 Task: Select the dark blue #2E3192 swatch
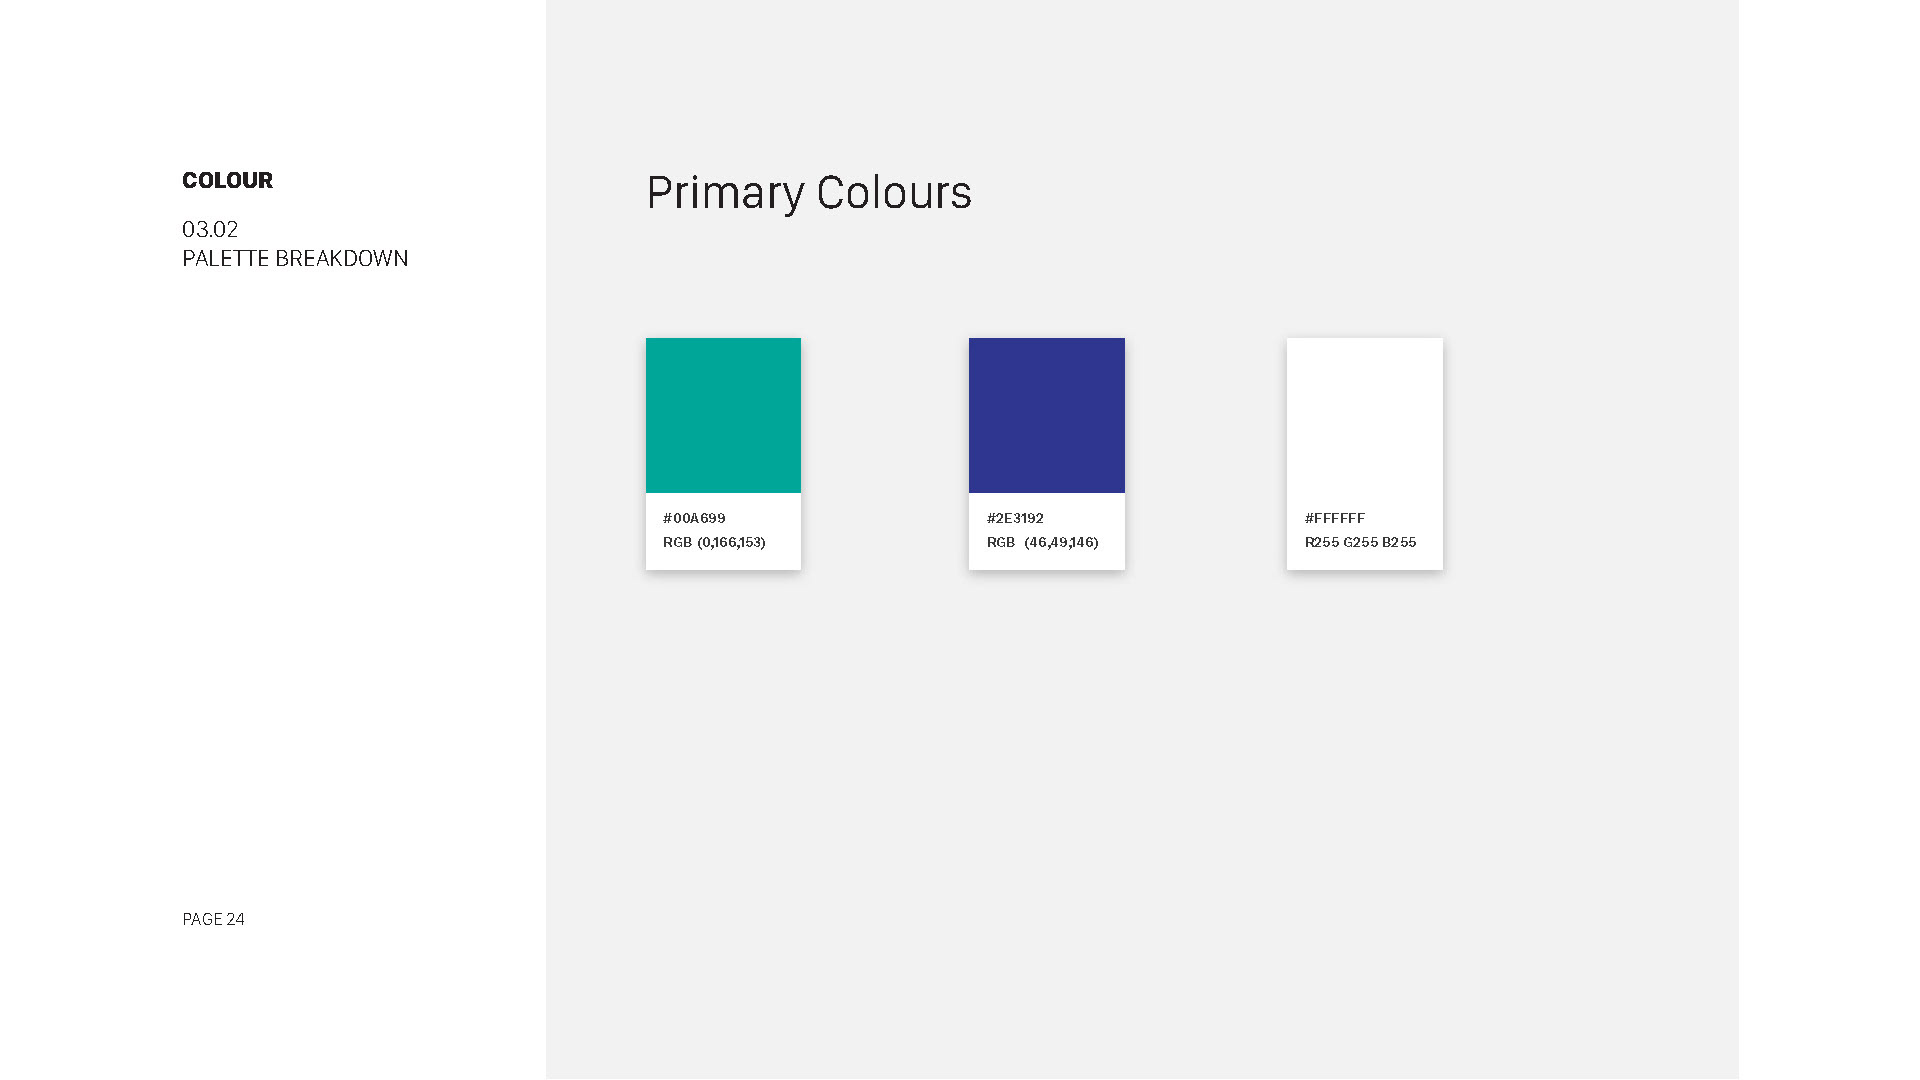pyautogui.click(x=1046, y=415)
